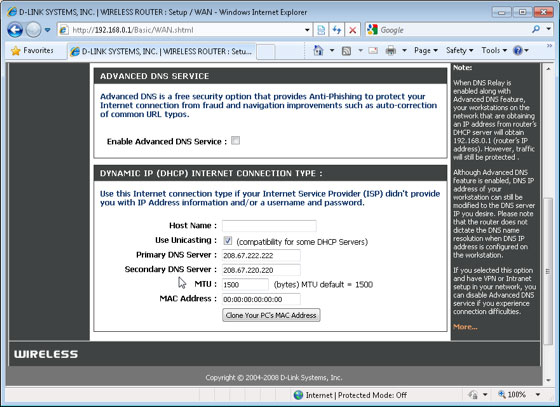Click the Internet Explorer title bar icon
This screenshot has width=560, height=407.
(12, 11)
